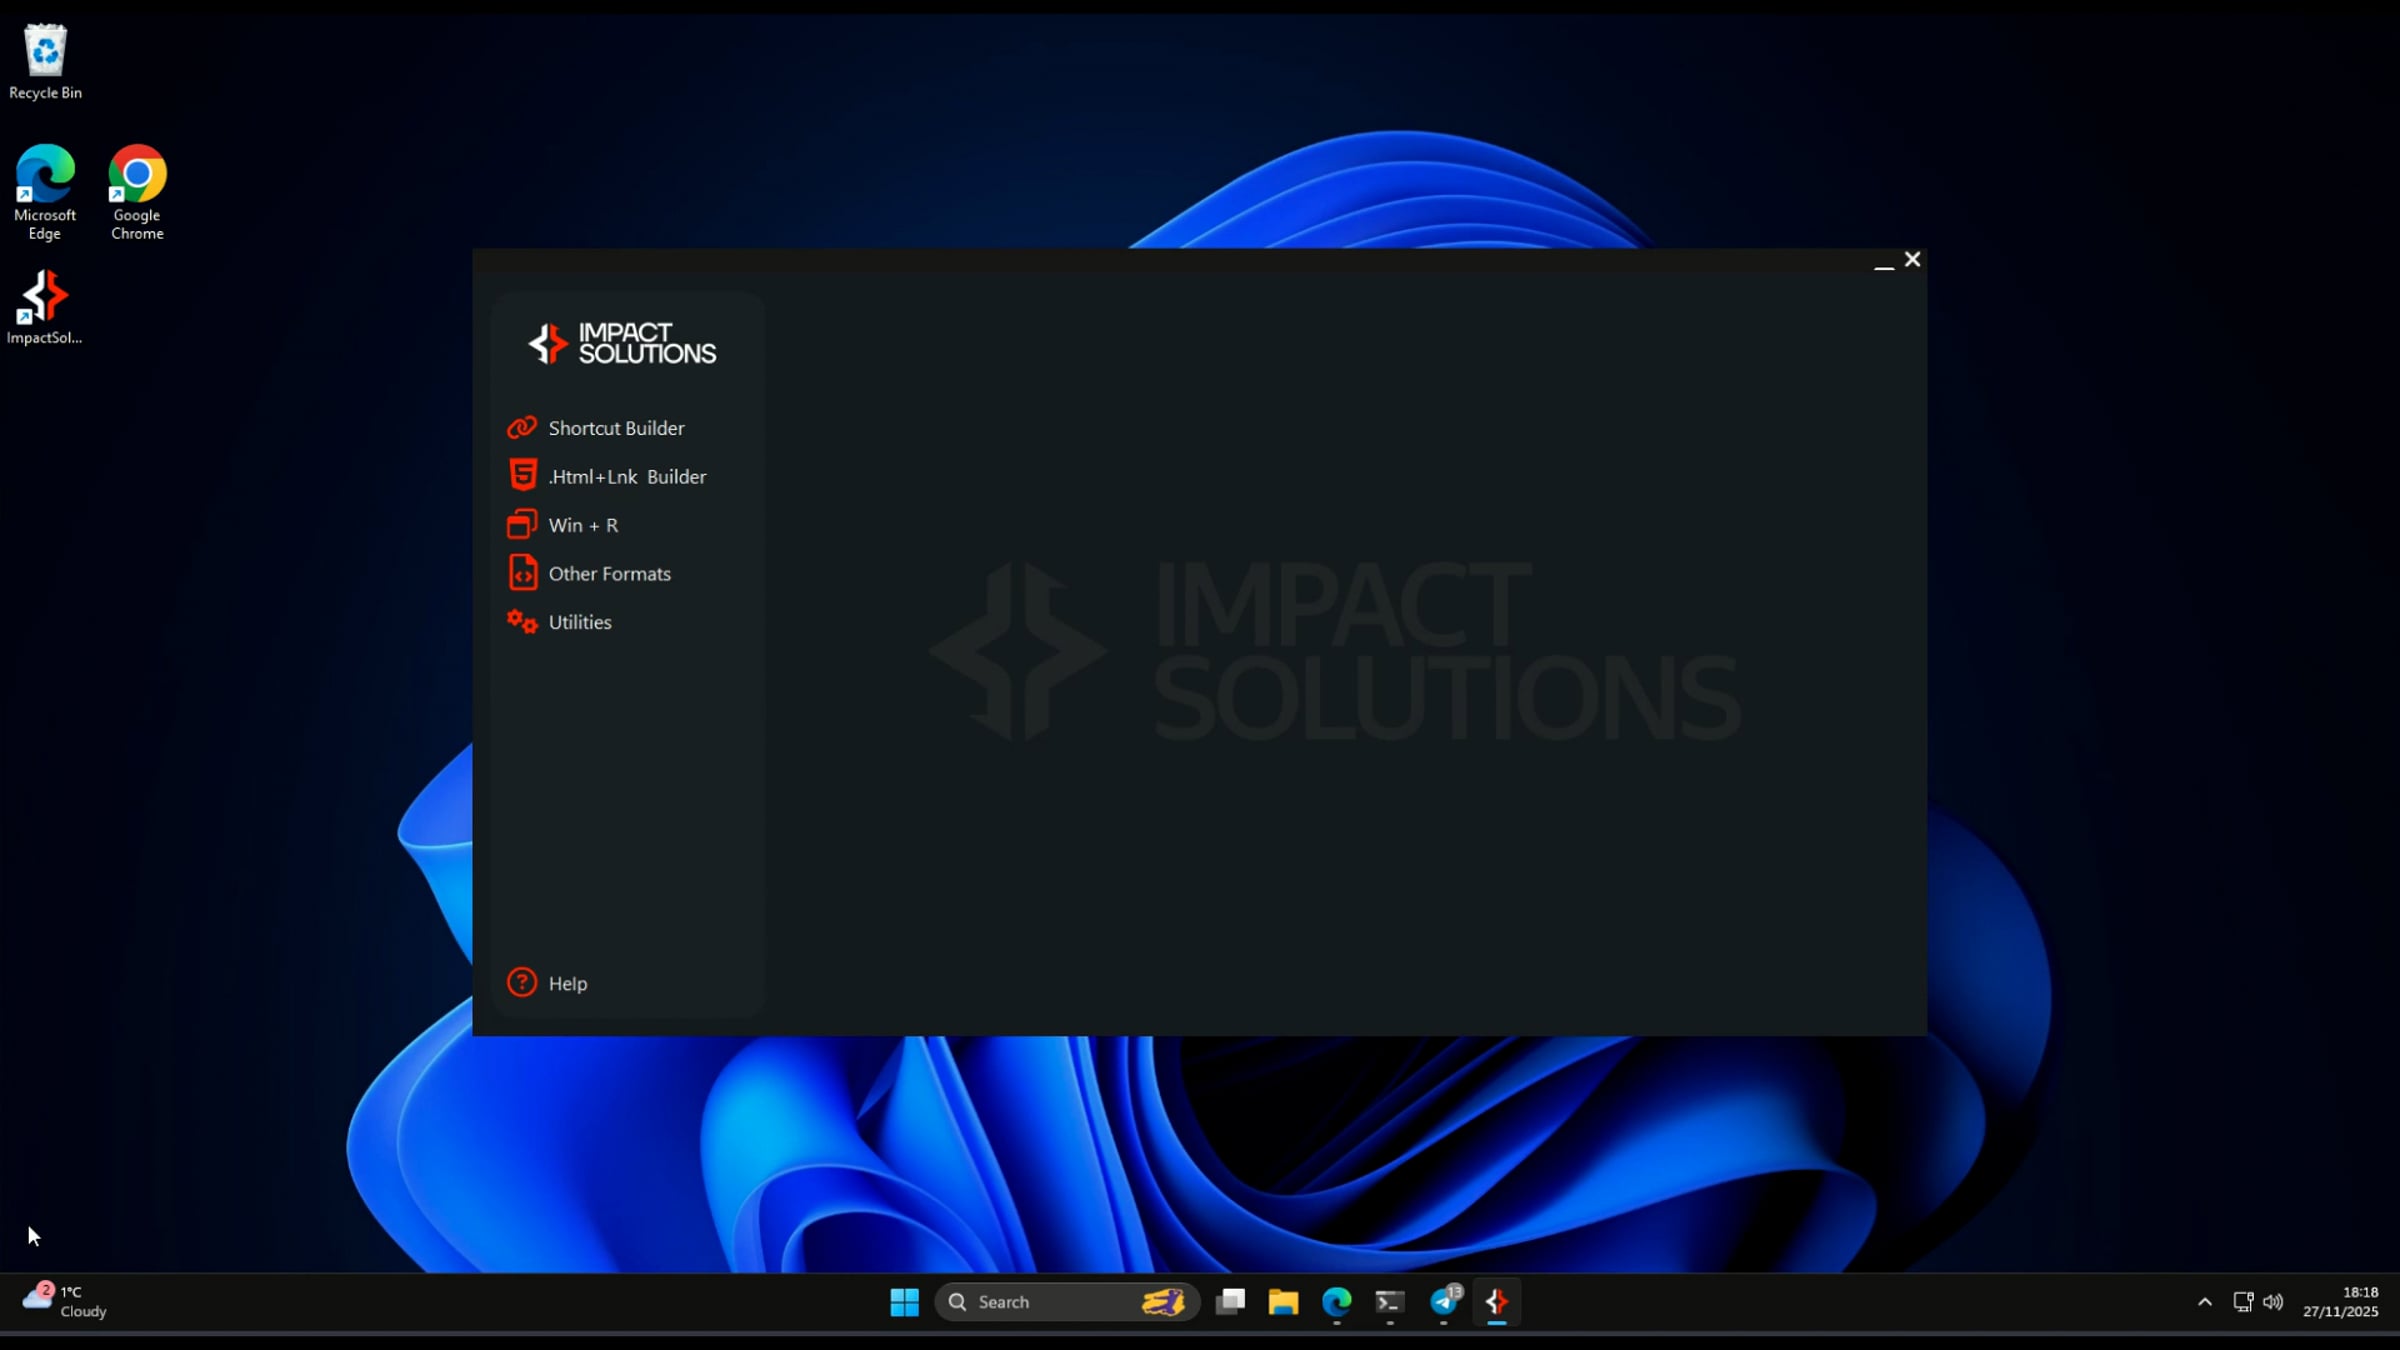2400x1350 pixels.
Task: Click the Impact Solutions taskbar icon
Action: click(x=1497, y=1302)
